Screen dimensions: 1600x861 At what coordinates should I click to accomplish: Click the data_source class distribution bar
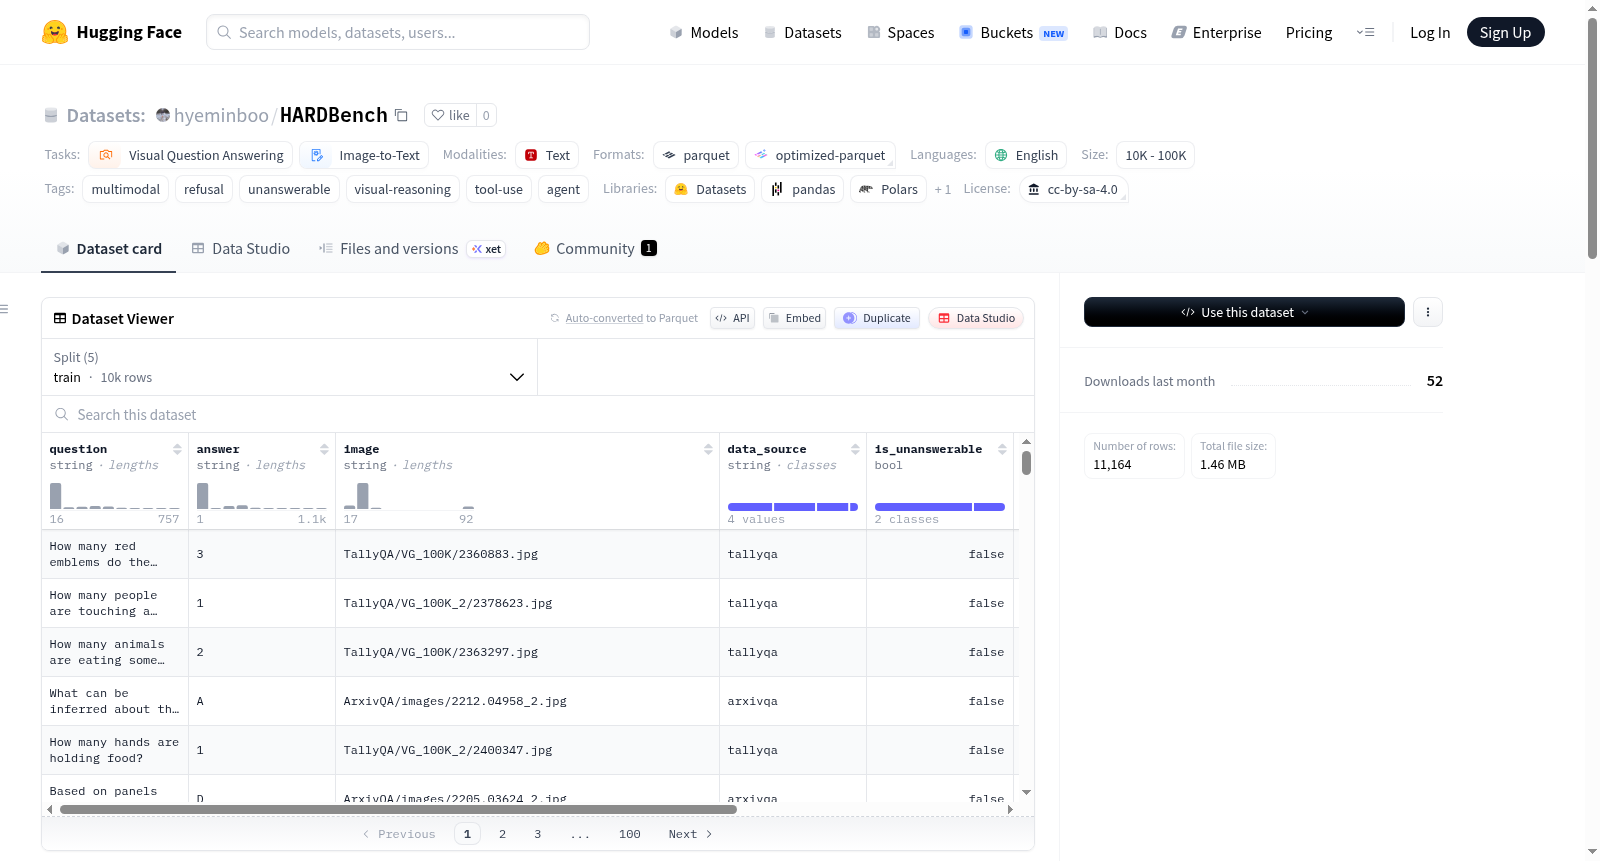pos(793,507)
